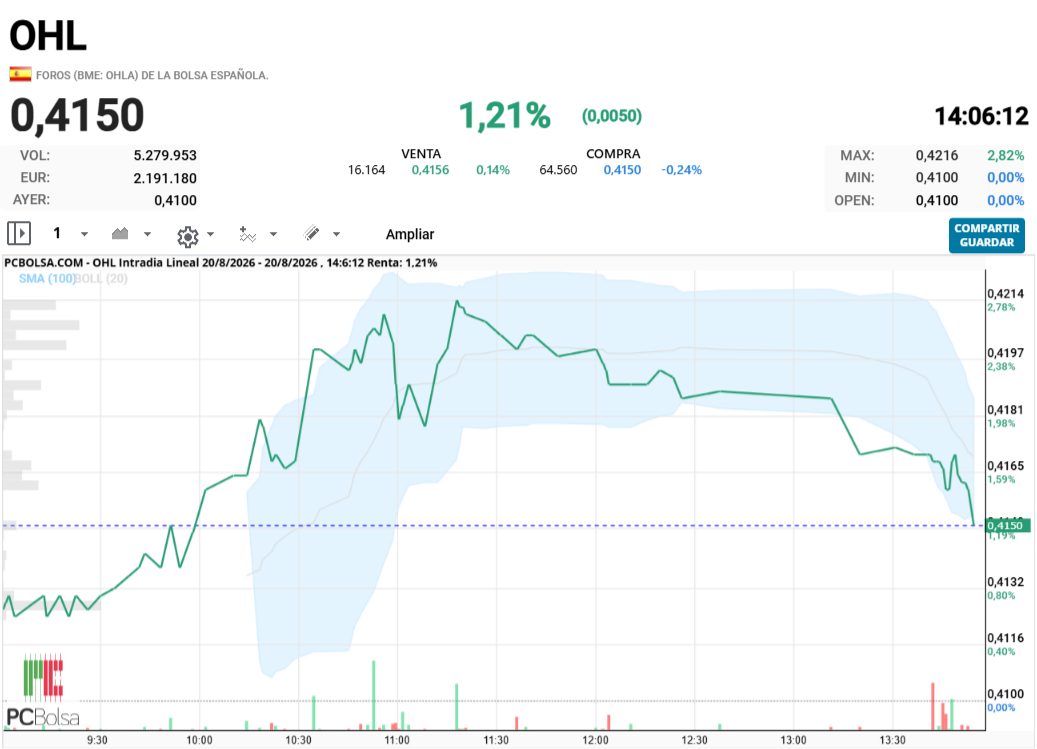Click the Ampliar button
This screenshot has height=749, width=1037.
[410, 234]
